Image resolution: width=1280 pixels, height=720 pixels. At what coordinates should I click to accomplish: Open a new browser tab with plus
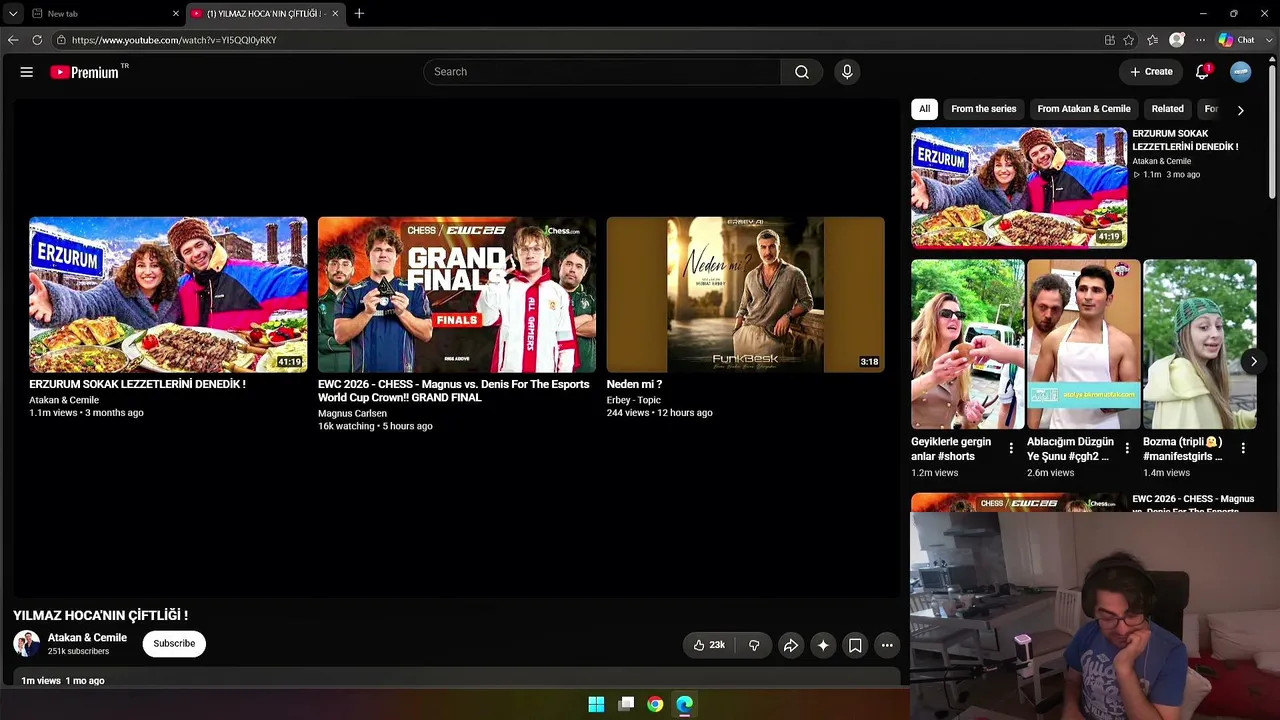pyautogui.click(x=359, y=13)
